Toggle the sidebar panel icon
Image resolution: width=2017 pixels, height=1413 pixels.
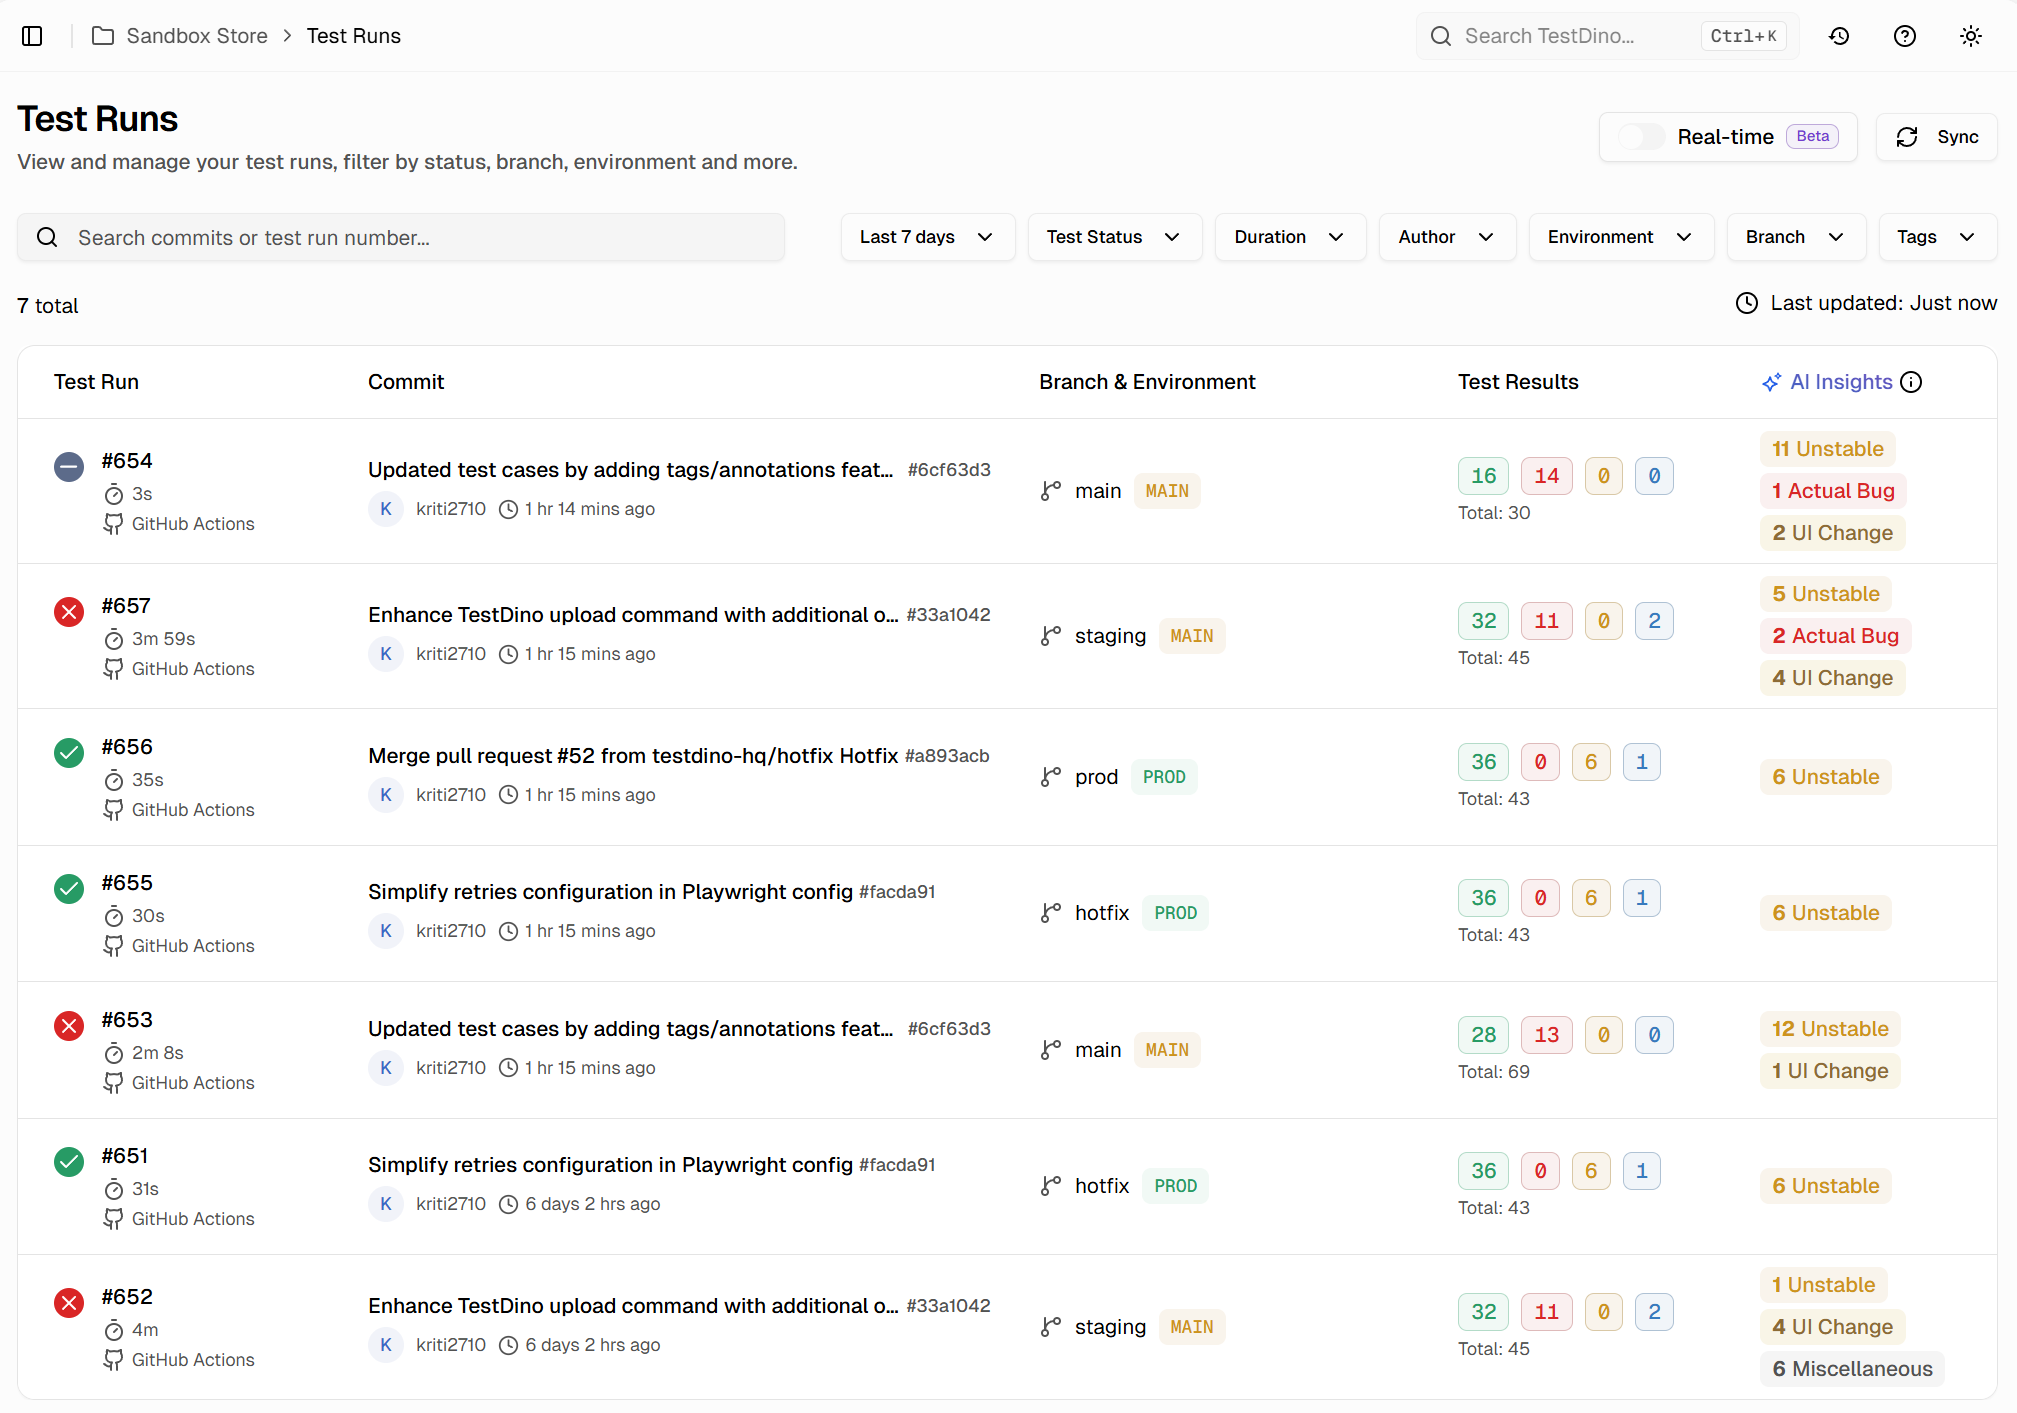32,36
